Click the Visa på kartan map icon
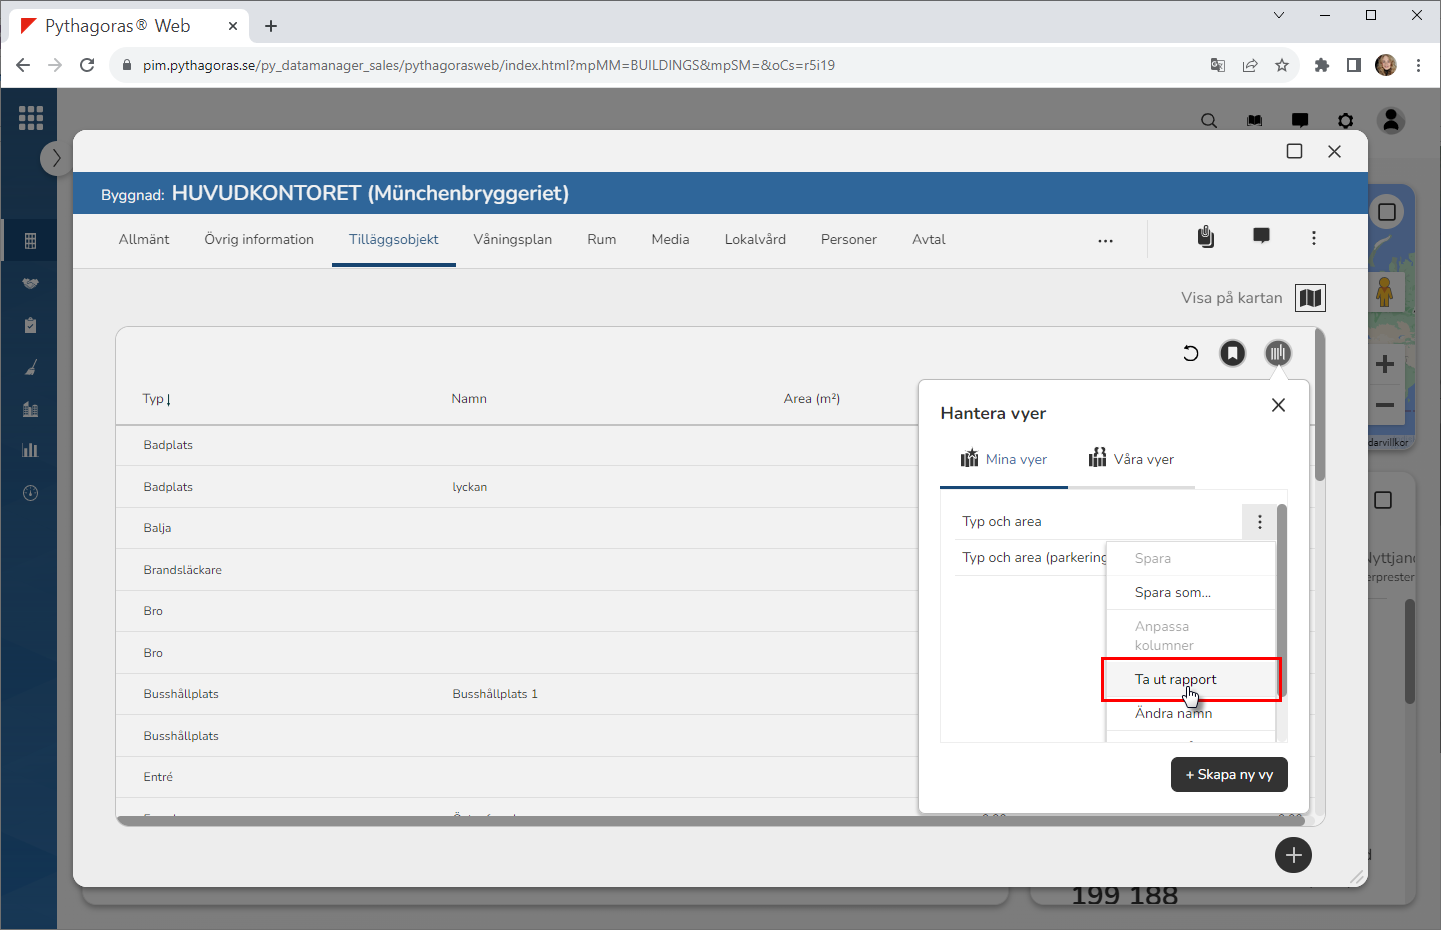 (1310, 298)
